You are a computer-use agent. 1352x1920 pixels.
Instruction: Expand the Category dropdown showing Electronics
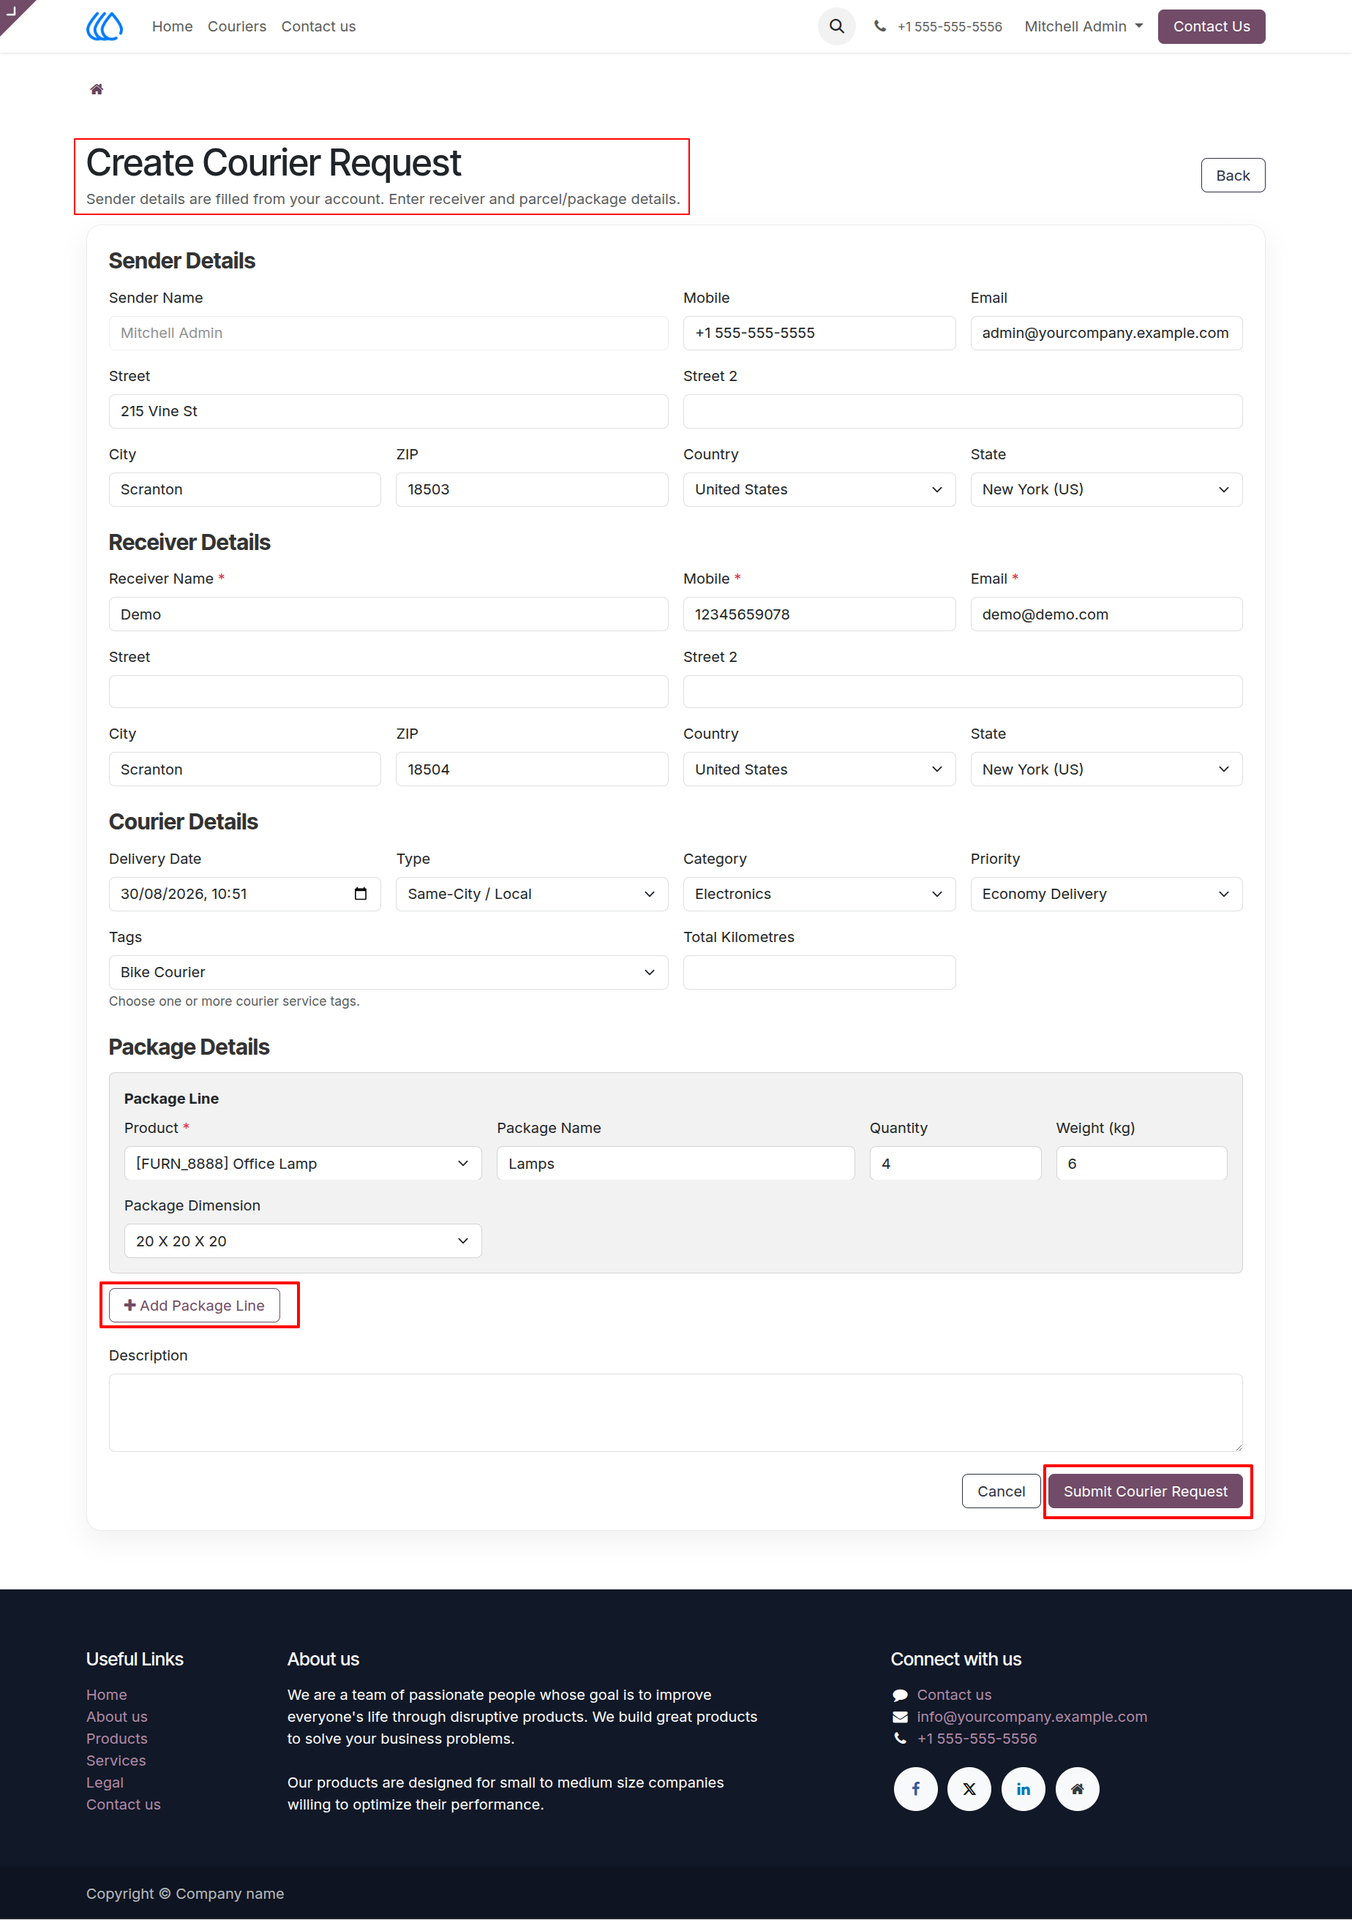click(x=819, y=894)
